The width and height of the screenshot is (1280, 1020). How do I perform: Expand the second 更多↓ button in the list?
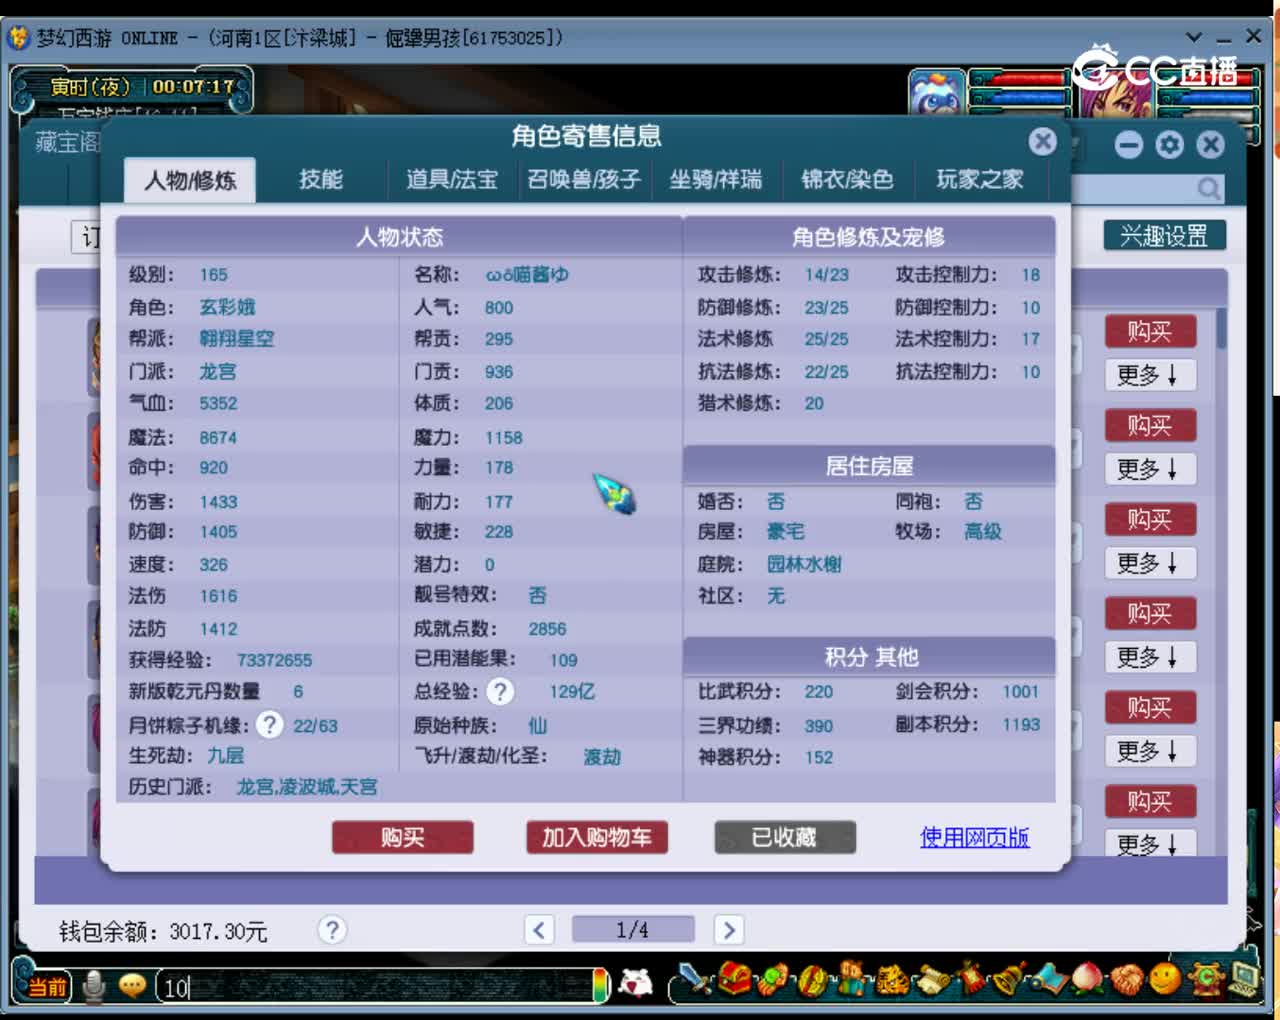point(1150,469)
